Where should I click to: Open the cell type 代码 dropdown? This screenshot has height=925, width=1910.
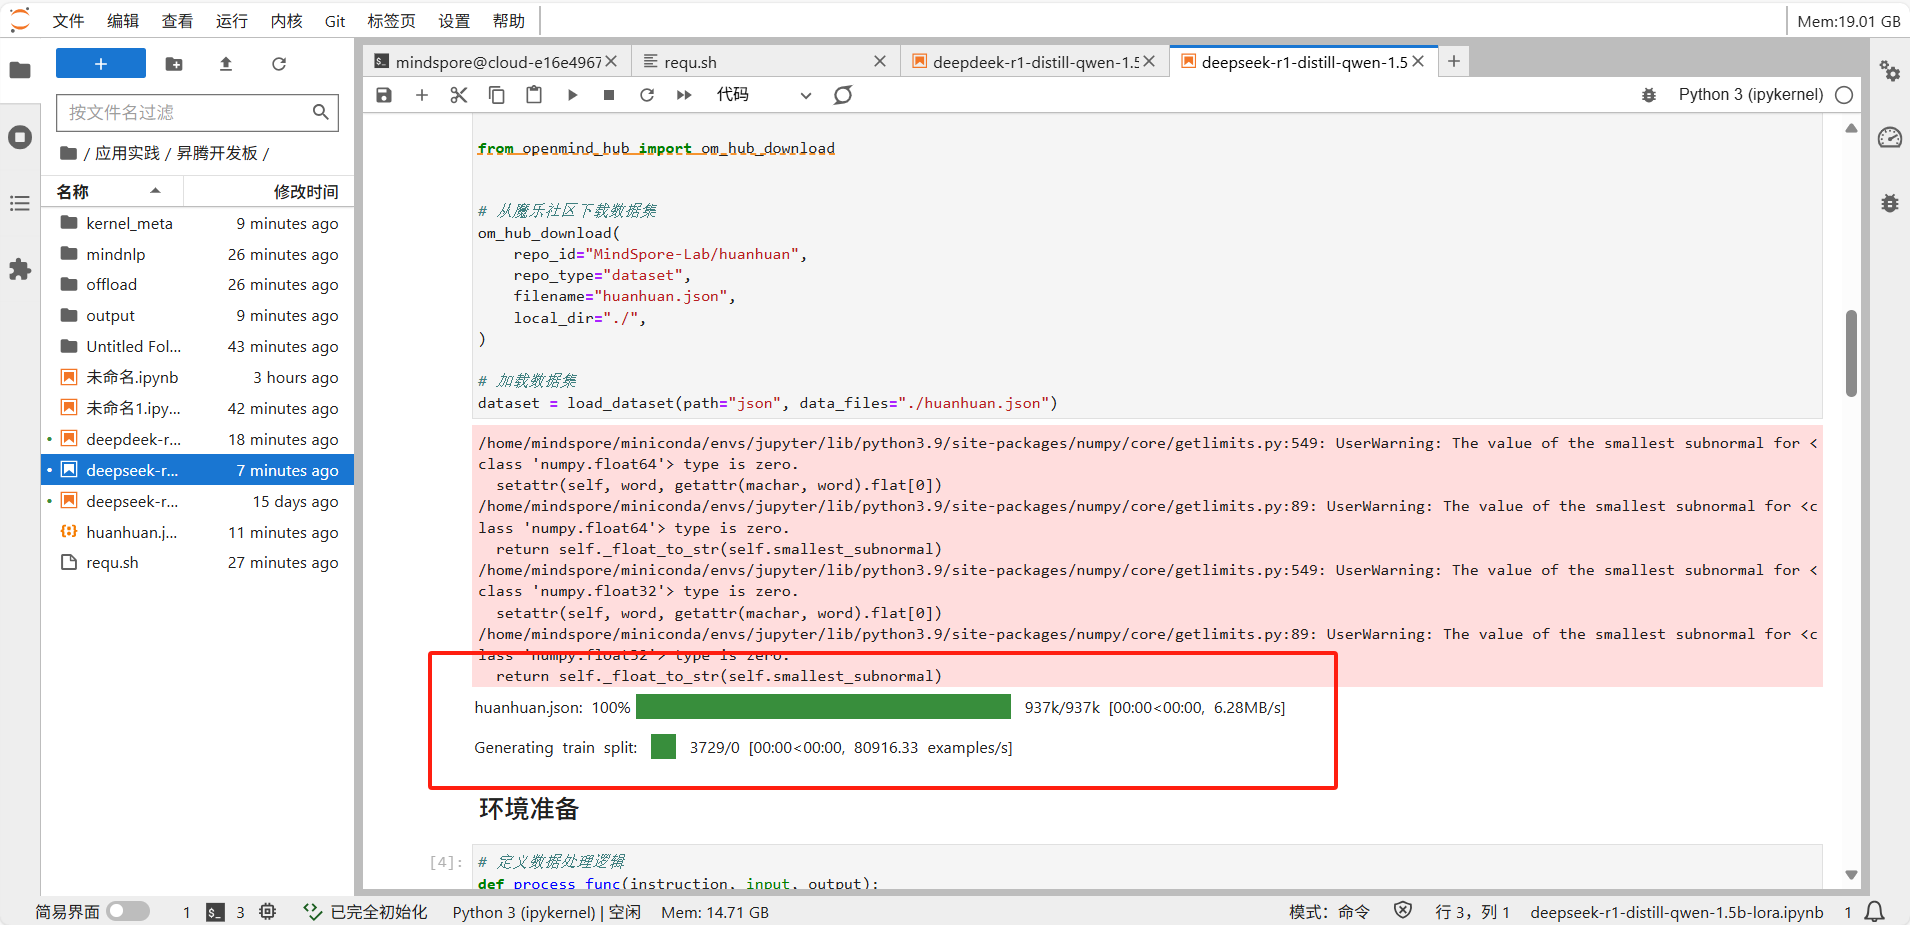[763, 95]
